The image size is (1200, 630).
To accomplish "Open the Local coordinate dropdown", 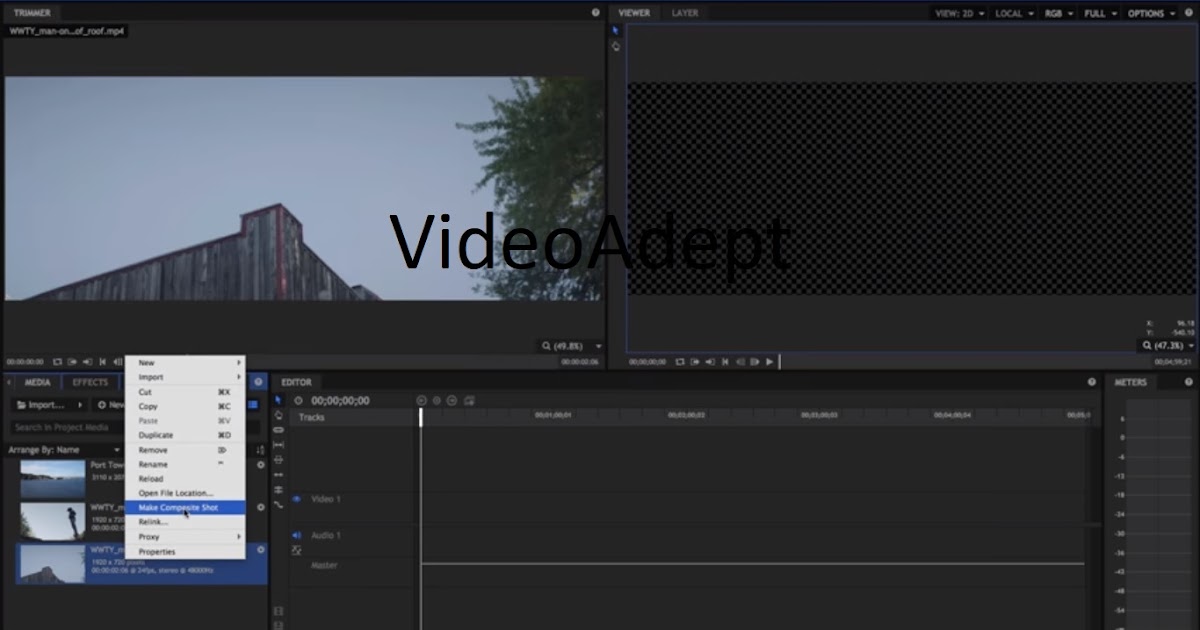I will click(1014, 14).
